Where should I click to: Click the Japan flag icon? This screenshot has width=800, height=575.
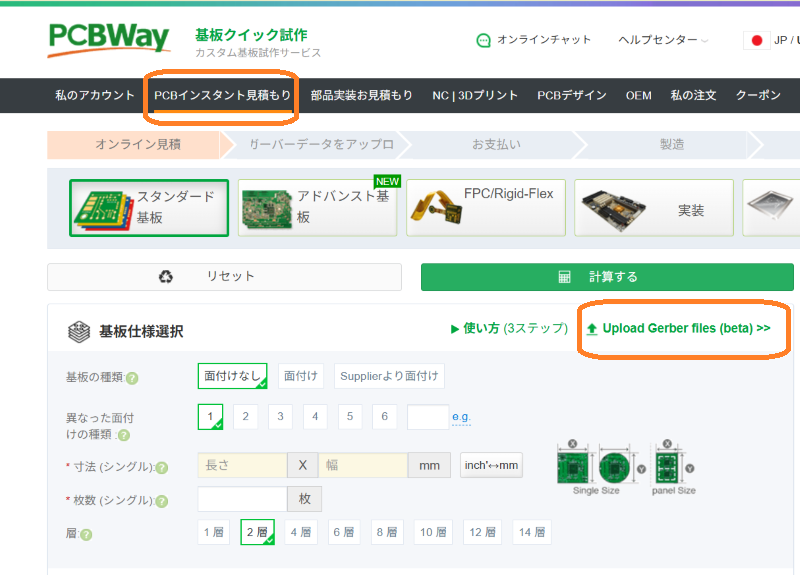pos(757,41)
